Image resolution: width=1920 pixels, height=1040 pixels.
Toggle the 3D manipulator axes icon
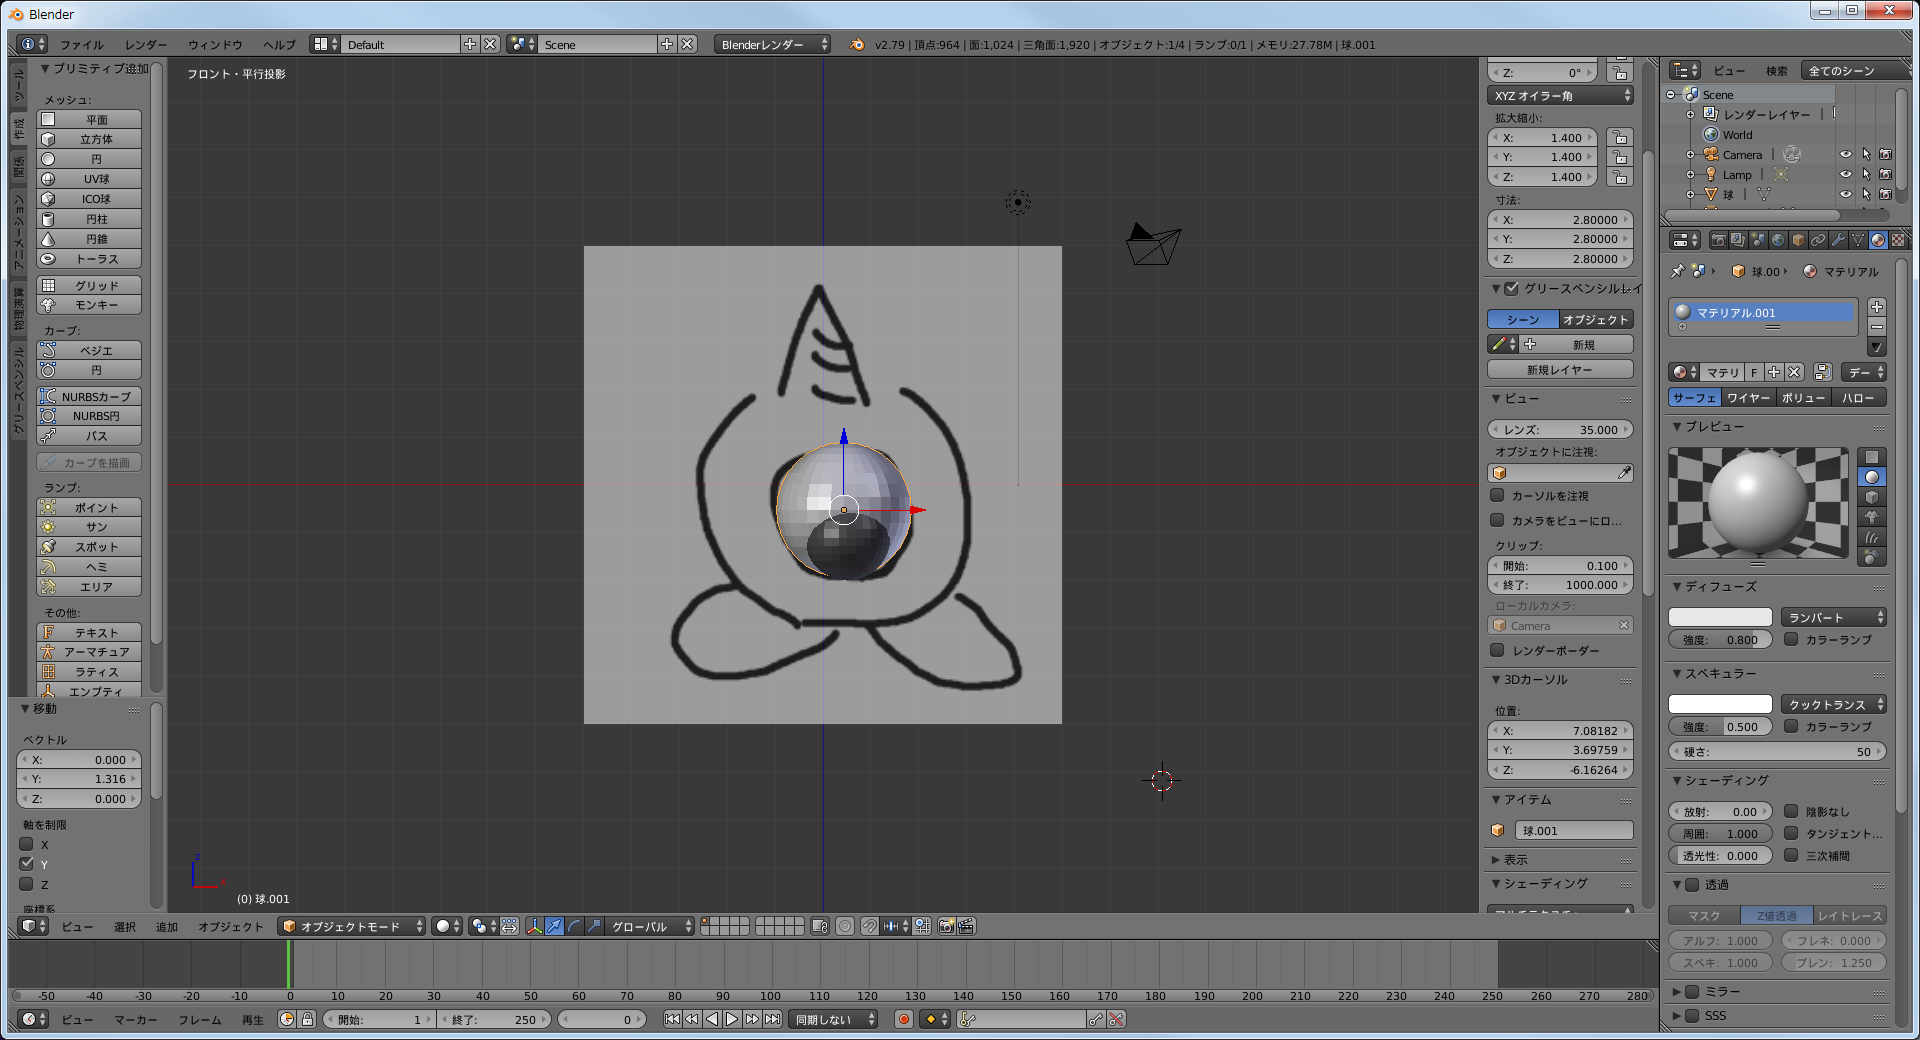tap(534, 926)
